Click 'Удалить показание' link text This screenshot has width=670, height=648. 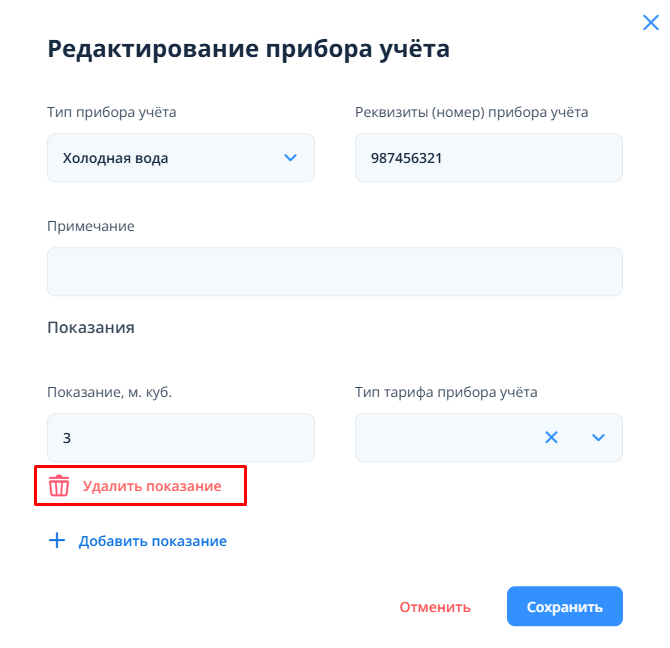coord(152,486)
